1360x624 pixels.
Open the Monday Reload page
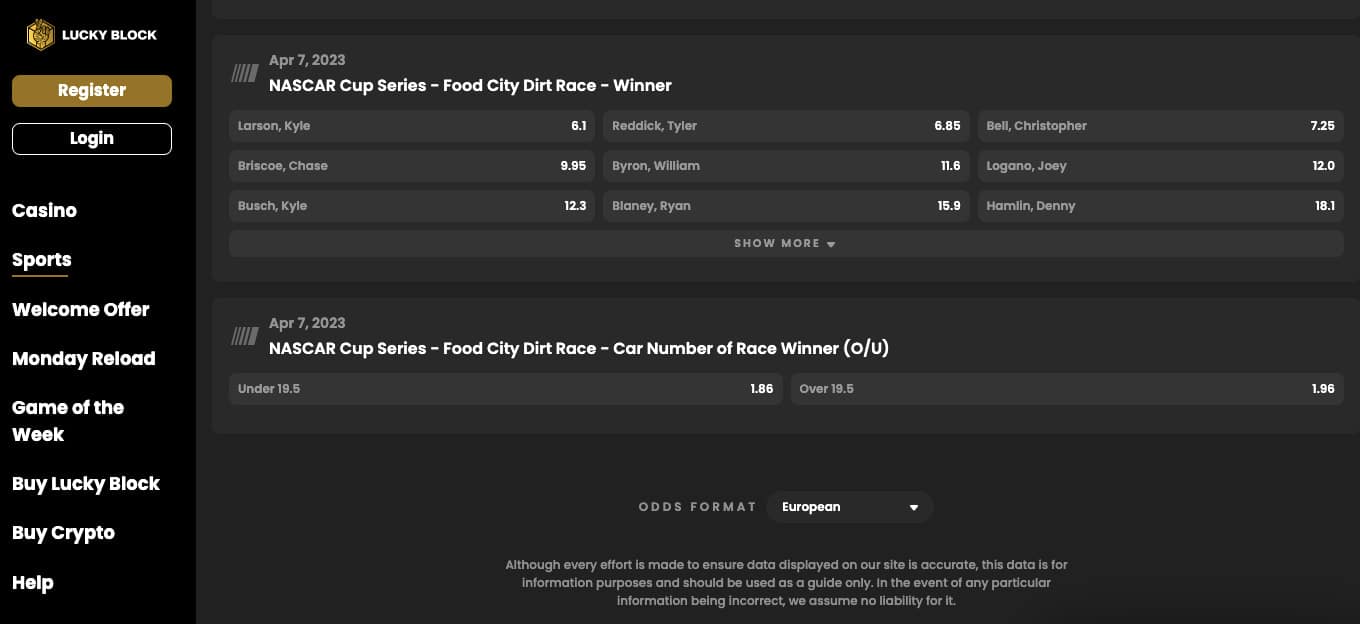83,359
